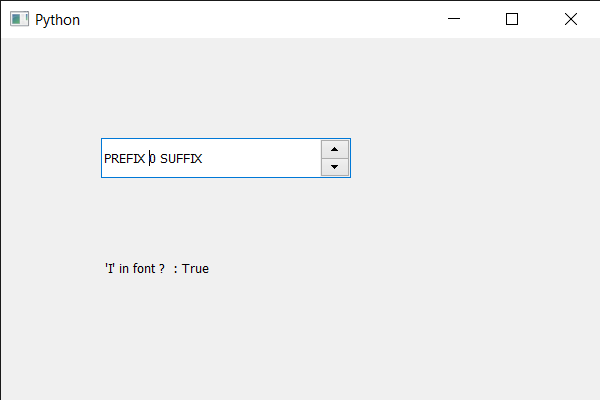Click the Python window icon in title bar
The height and width of the screenshot is (400, 600).
click(x=19, y=19)
